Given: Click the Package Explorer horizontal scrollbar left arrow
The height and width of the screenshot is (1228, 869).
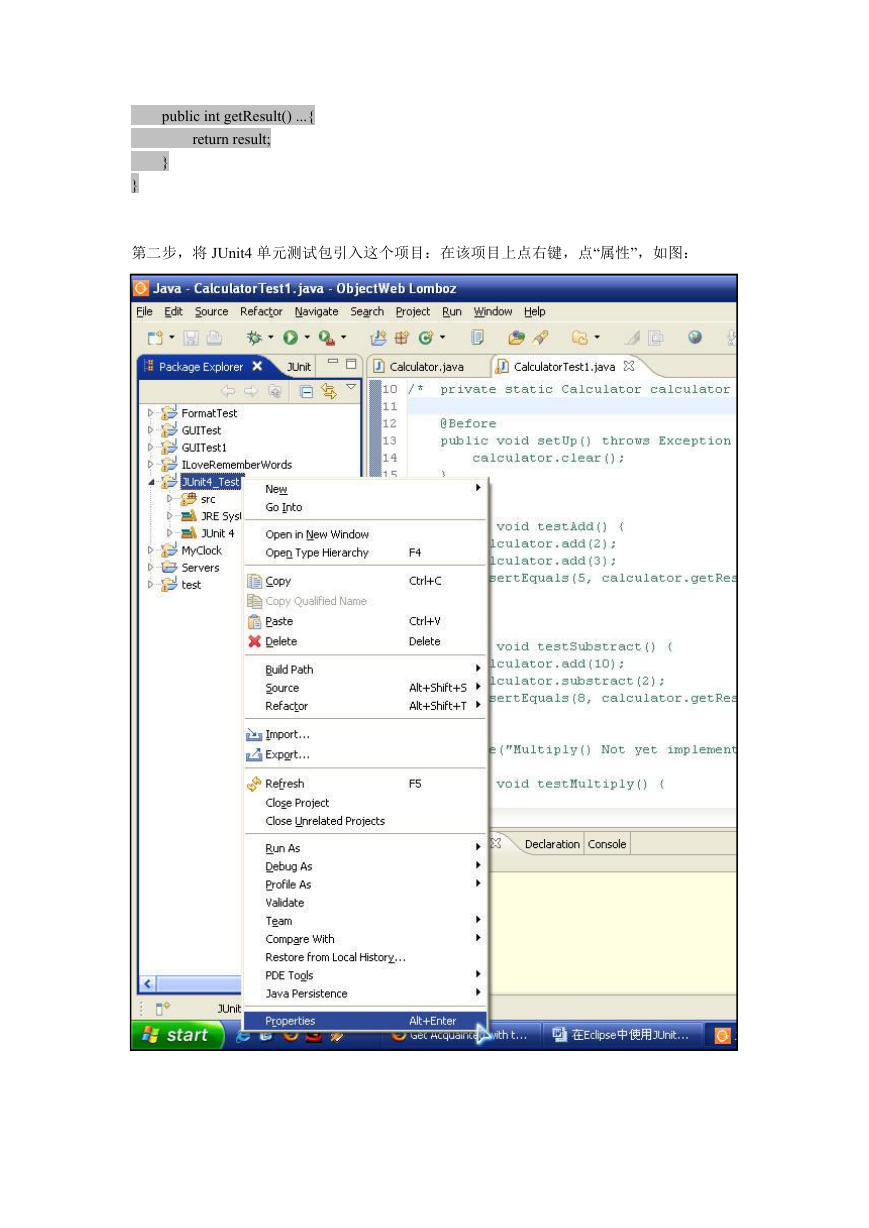Looking at the screenshot, I should coord(146,983).
